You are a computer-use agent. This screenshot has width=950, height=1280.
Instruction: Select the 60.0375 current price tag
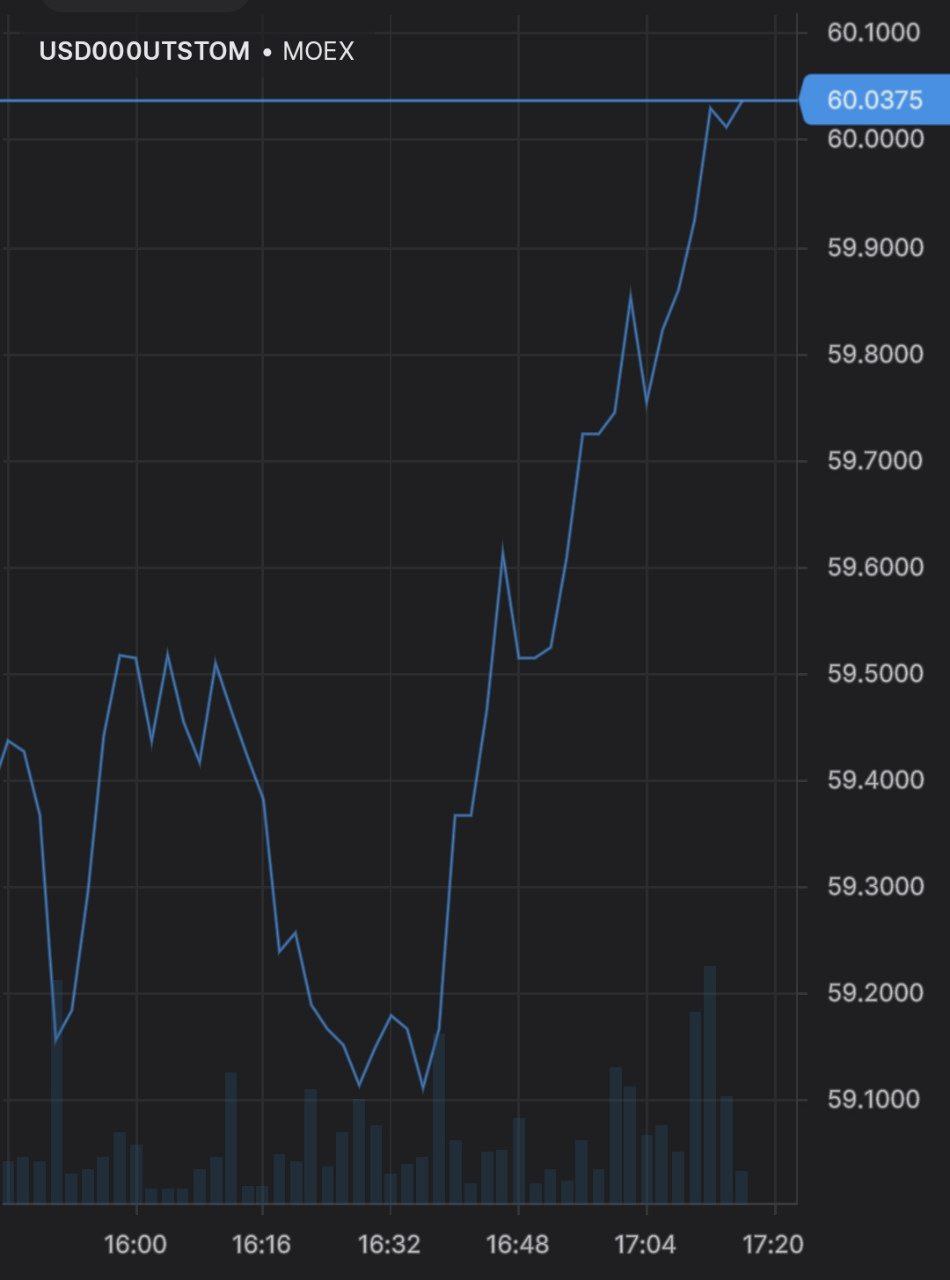[874, 101]
